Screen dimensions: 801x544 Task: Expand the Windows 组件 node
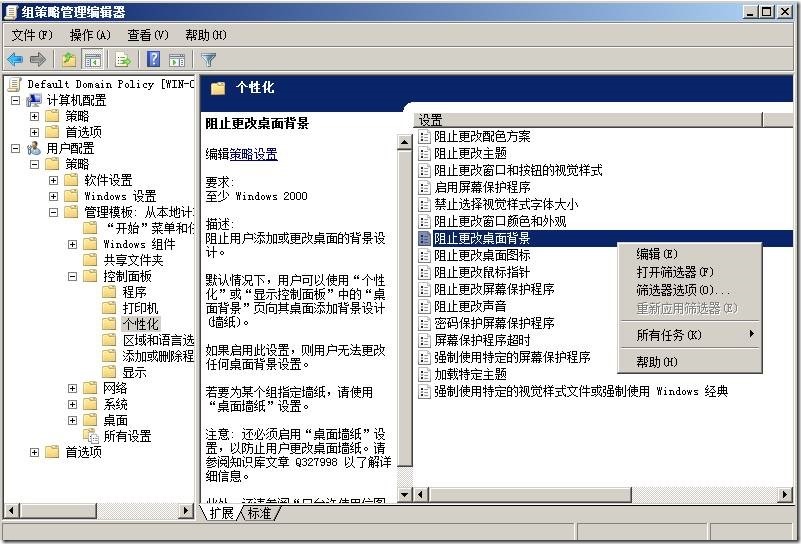[73, 244]
